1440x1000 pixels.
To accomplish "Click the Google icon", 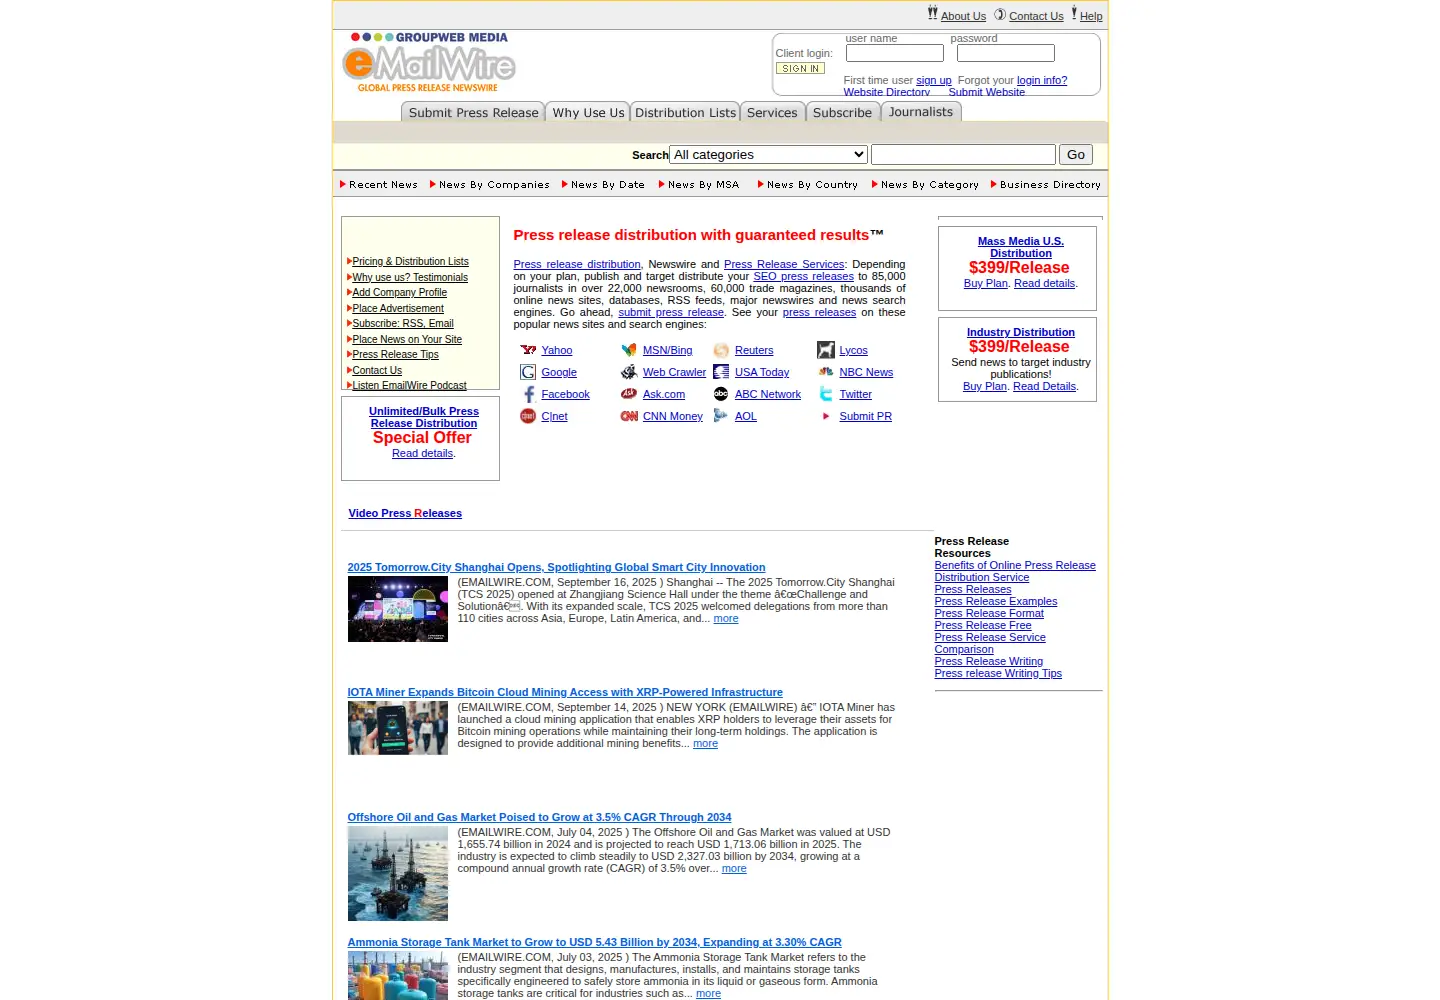I will (528, 372).
